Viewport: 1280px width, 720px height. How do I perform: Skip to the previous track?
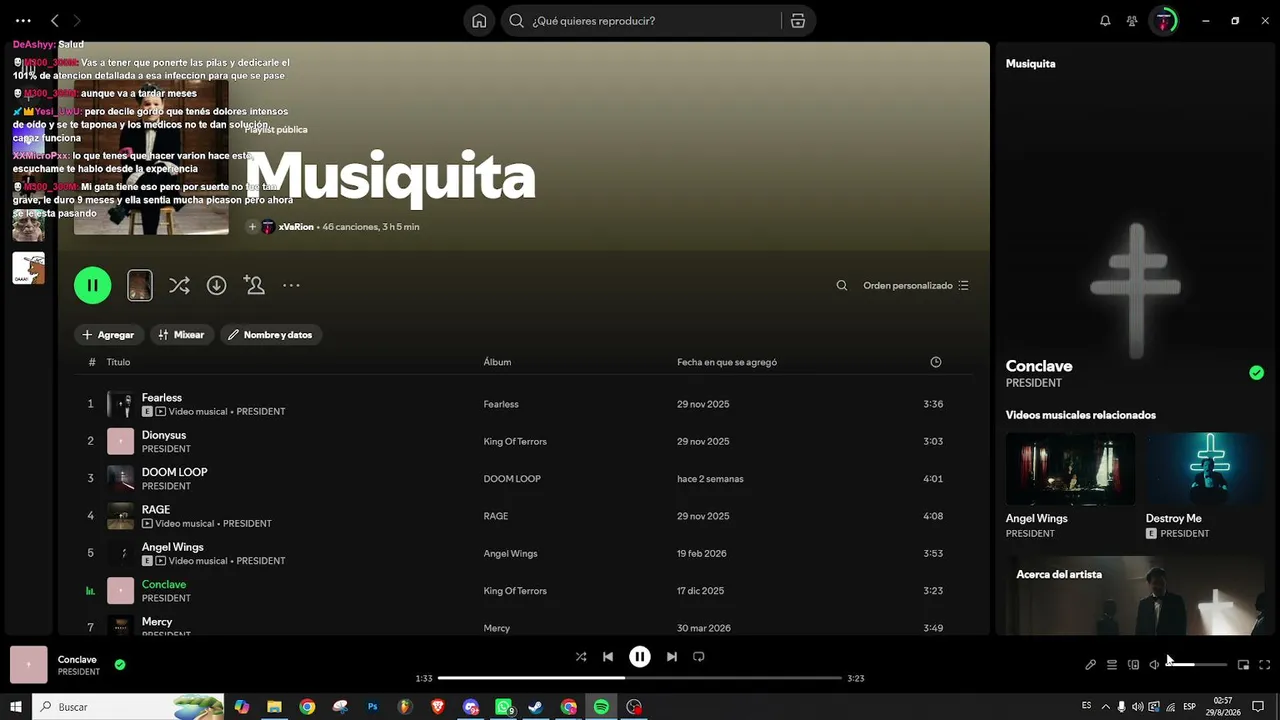click(608, 657)
